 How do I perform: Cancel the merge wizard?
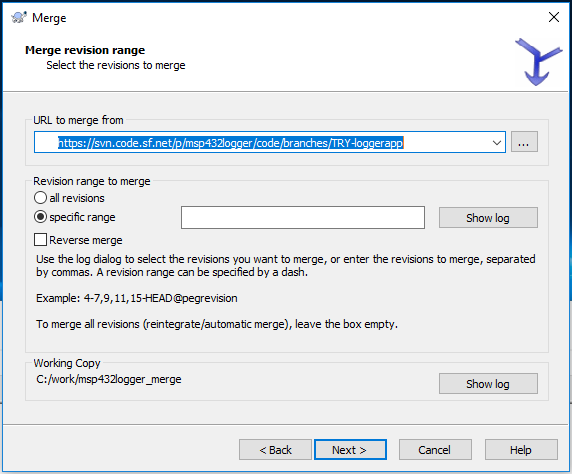click(435, 450)
